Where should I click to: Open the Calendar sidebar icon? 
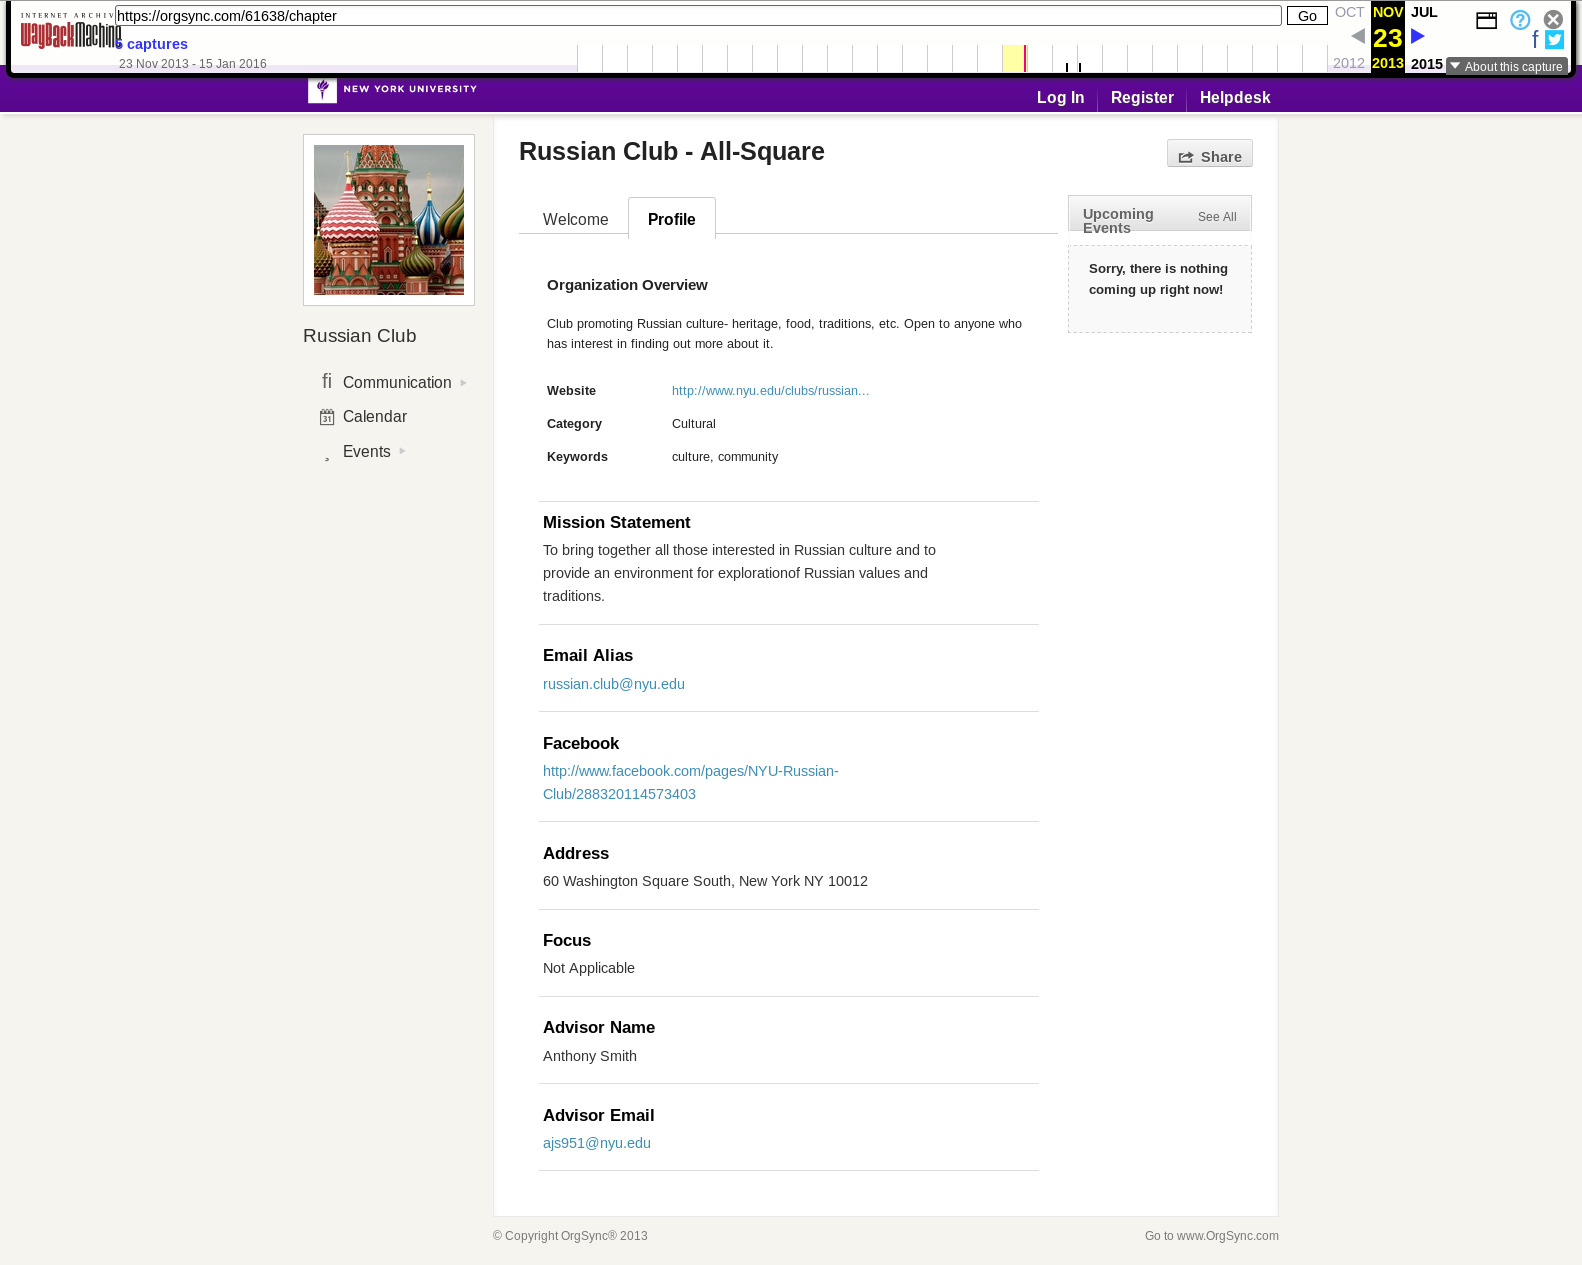327,417
